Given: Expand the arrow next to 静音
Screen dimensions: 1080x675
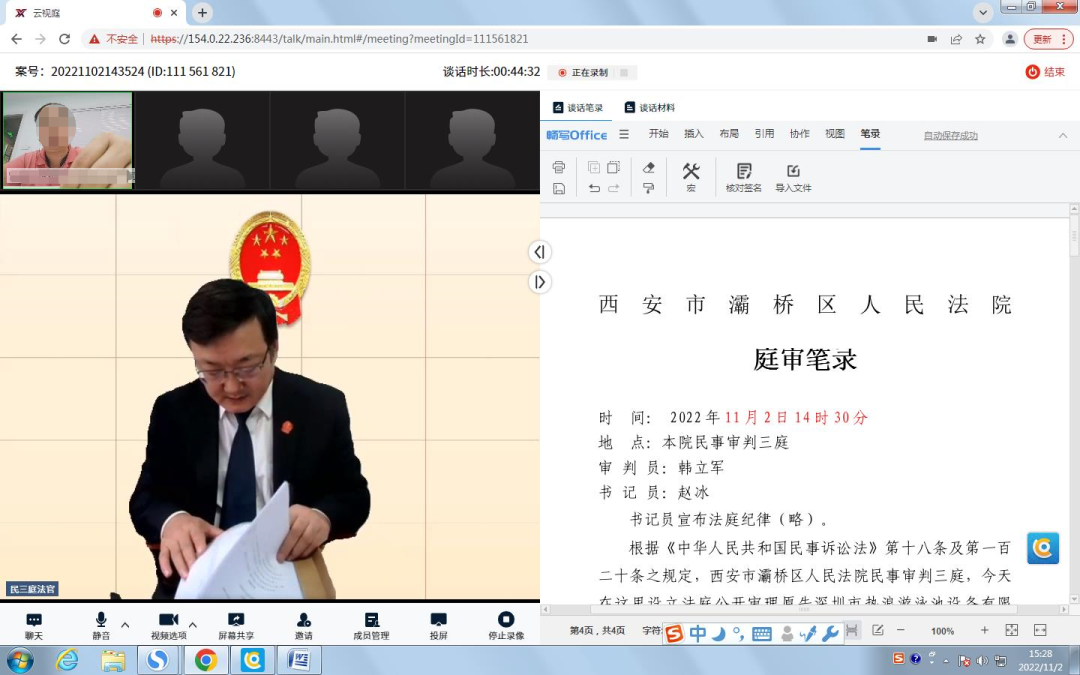Looking at the screenshot, I should [x=125, y=625].
